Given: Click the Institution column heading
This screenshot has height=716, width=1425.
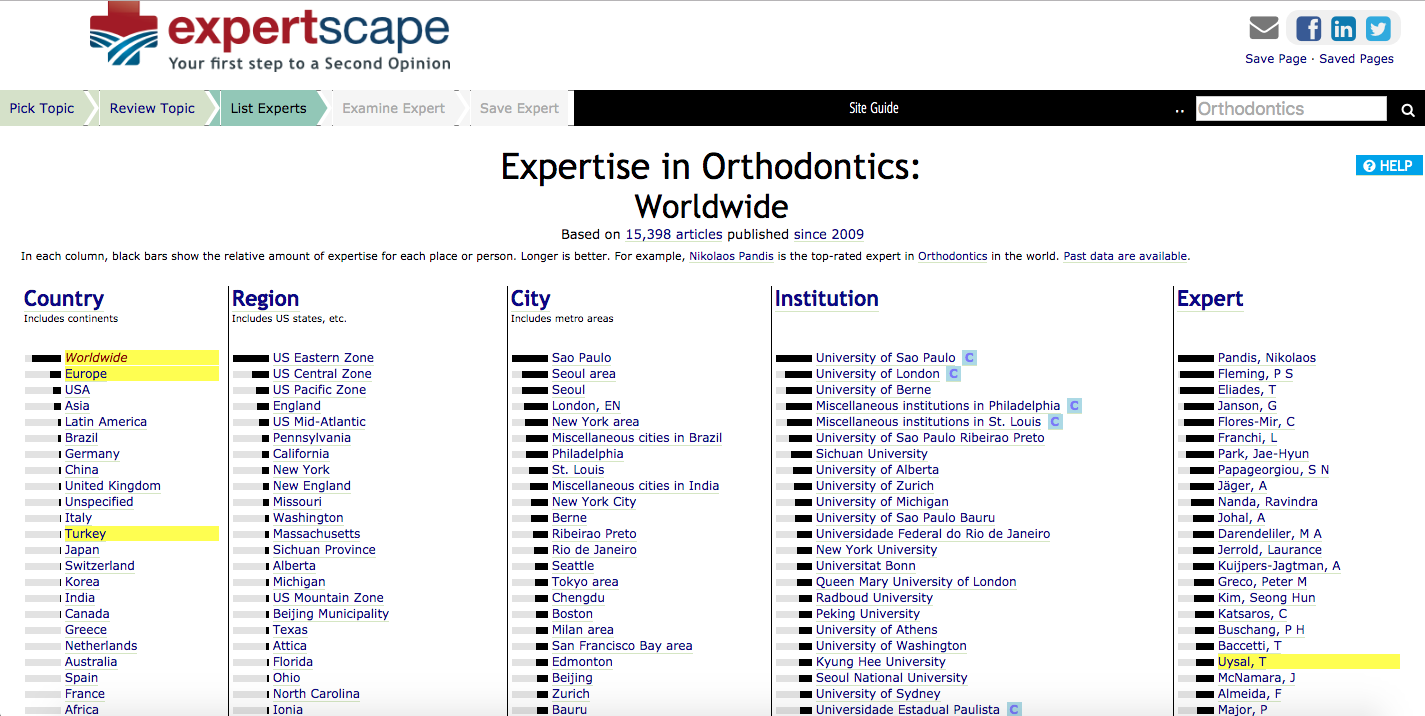Looking at the screenshot, I should pos(826,299).
